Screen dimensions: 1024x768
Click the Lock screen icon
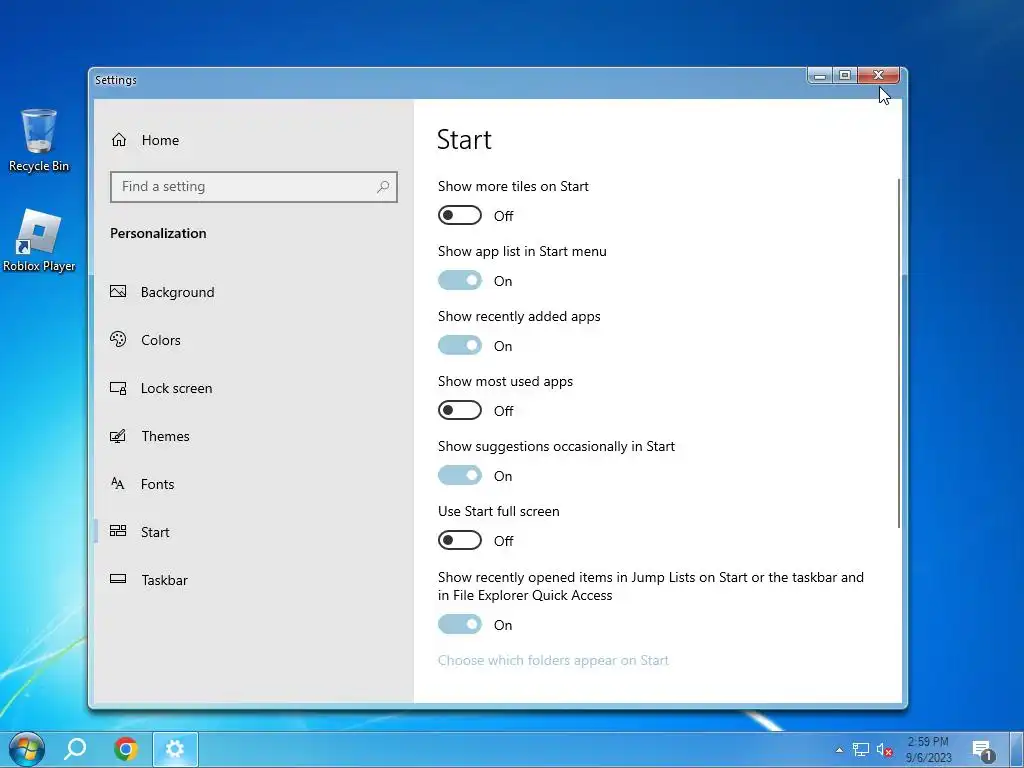click(118, 388)
